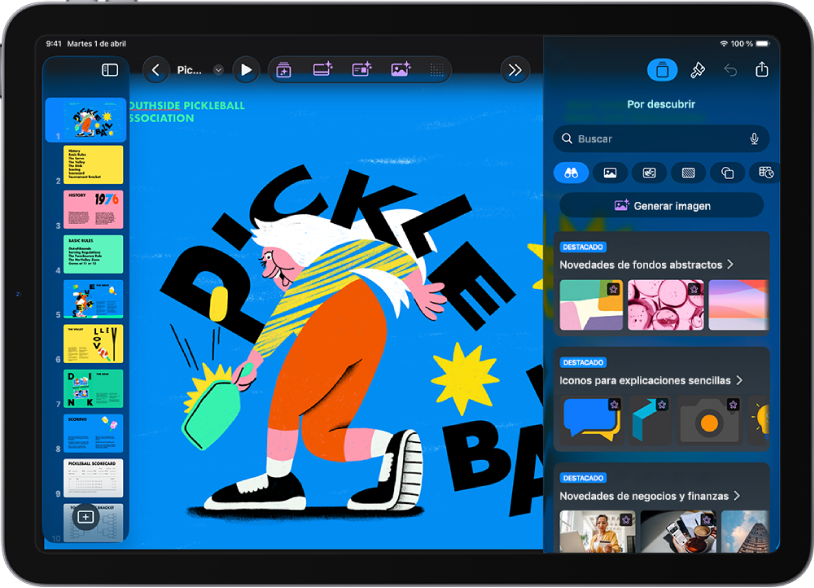Select the pink bubbles abstract background

666,305
